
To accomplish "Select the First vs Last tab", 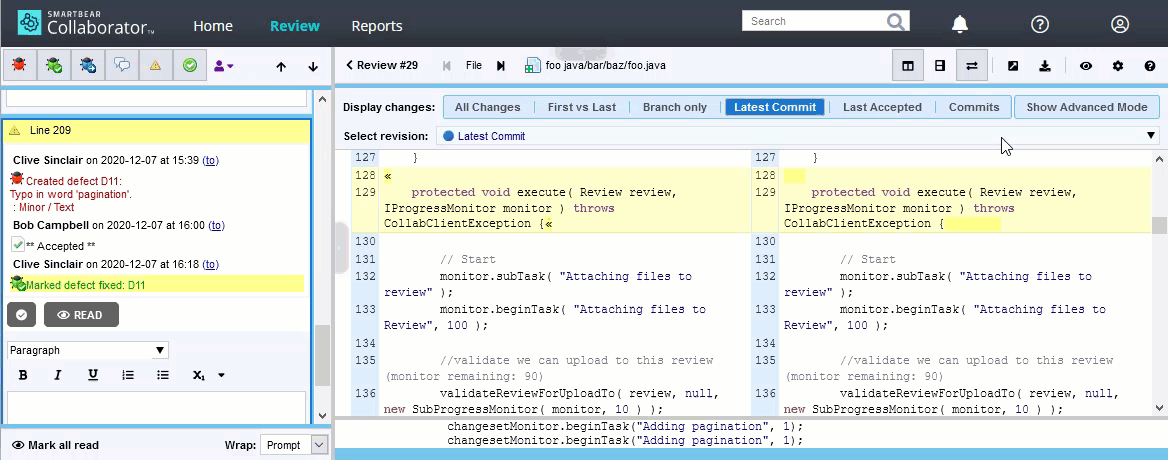I will coord(582,107).
